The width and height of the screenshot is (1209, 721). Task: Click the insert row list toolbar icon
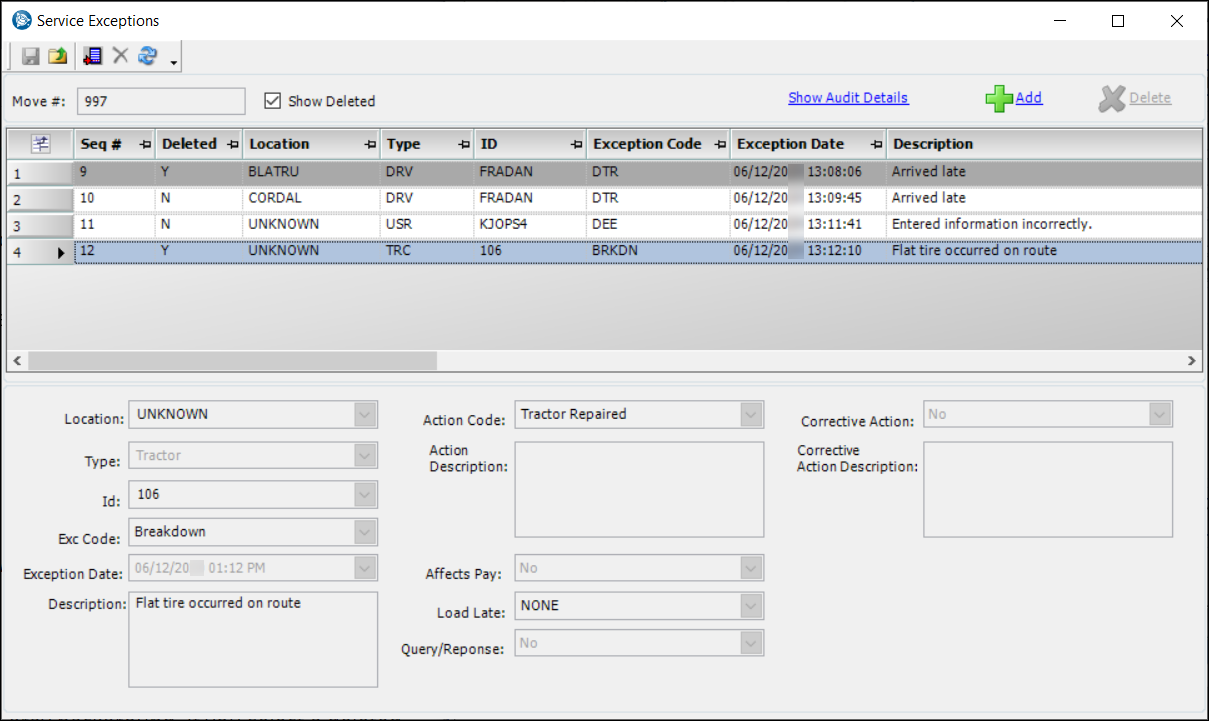pyautogui.click(x=93, y=57)
